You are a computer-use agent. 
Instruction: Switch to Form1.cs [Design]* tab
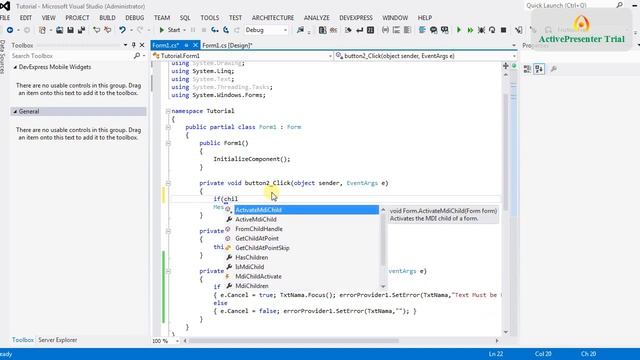[x=227, y=45]
